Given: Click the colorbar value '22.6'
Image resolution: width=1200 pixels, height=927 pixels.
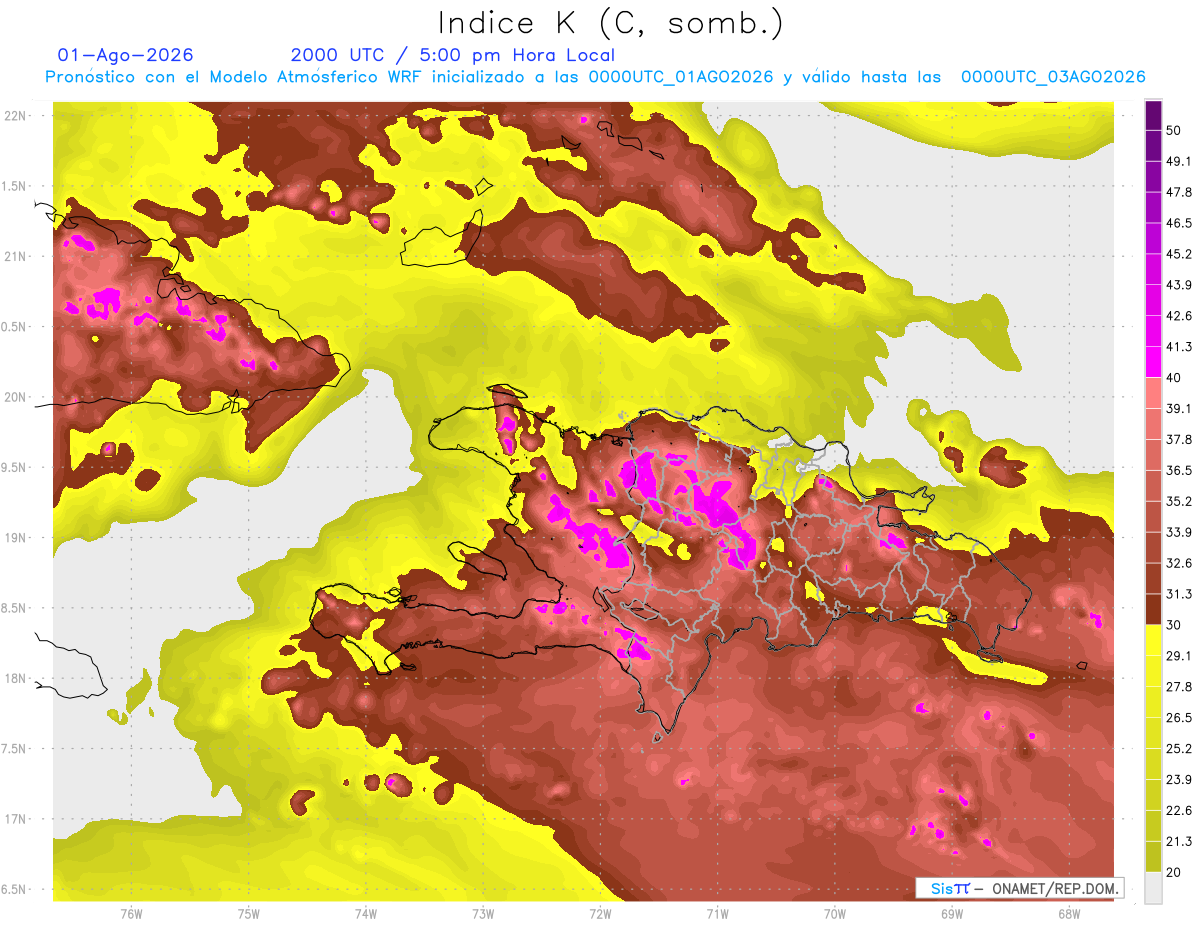Looking at the screenshot, I should click(1178, 811).
